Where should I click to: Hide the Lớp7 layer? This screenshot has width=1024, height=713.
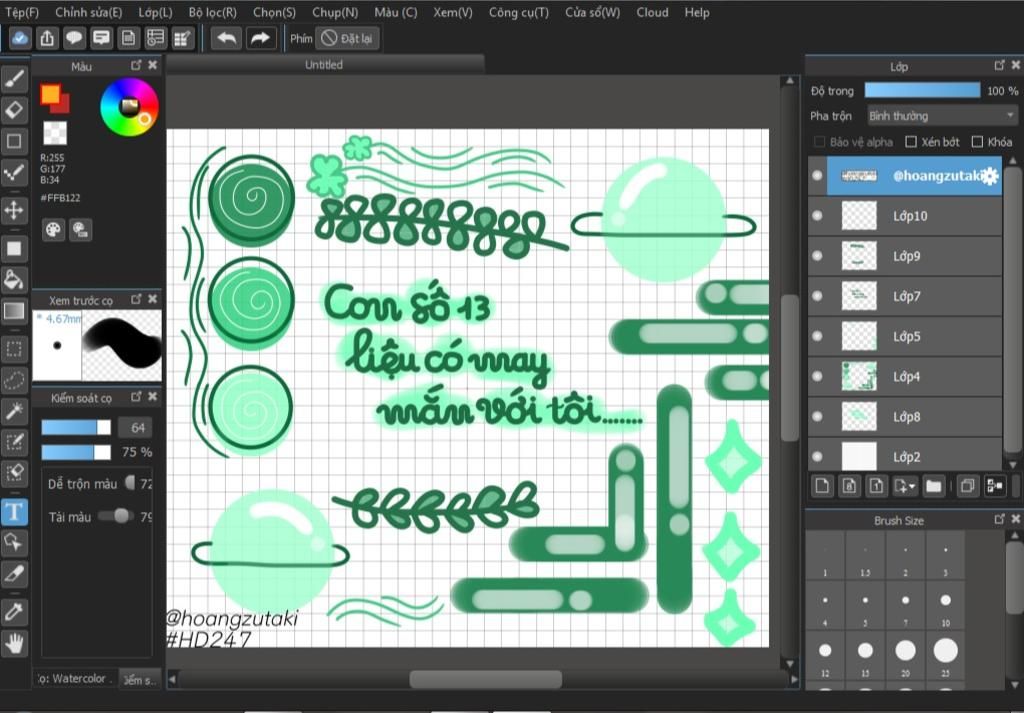pos(817,296)
